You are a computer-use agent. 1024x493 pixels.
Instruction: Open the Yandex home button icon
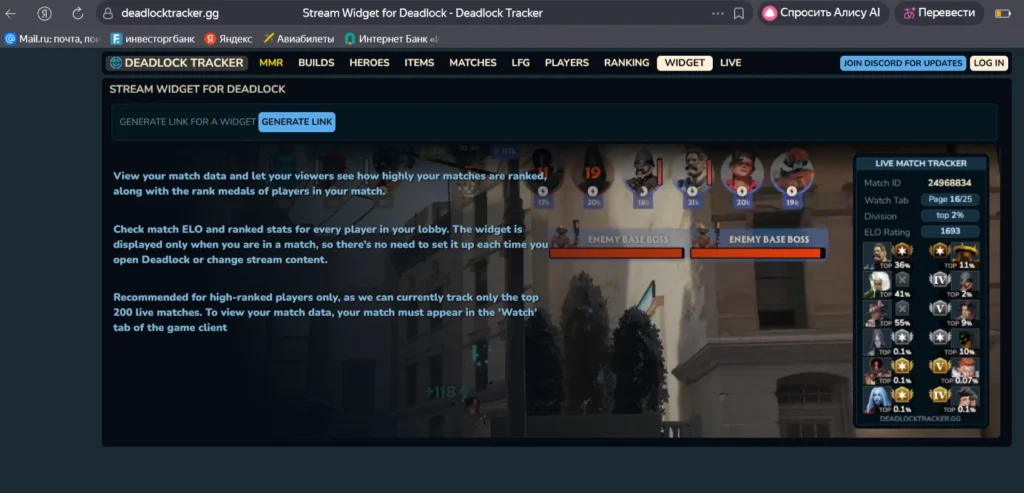44,14
